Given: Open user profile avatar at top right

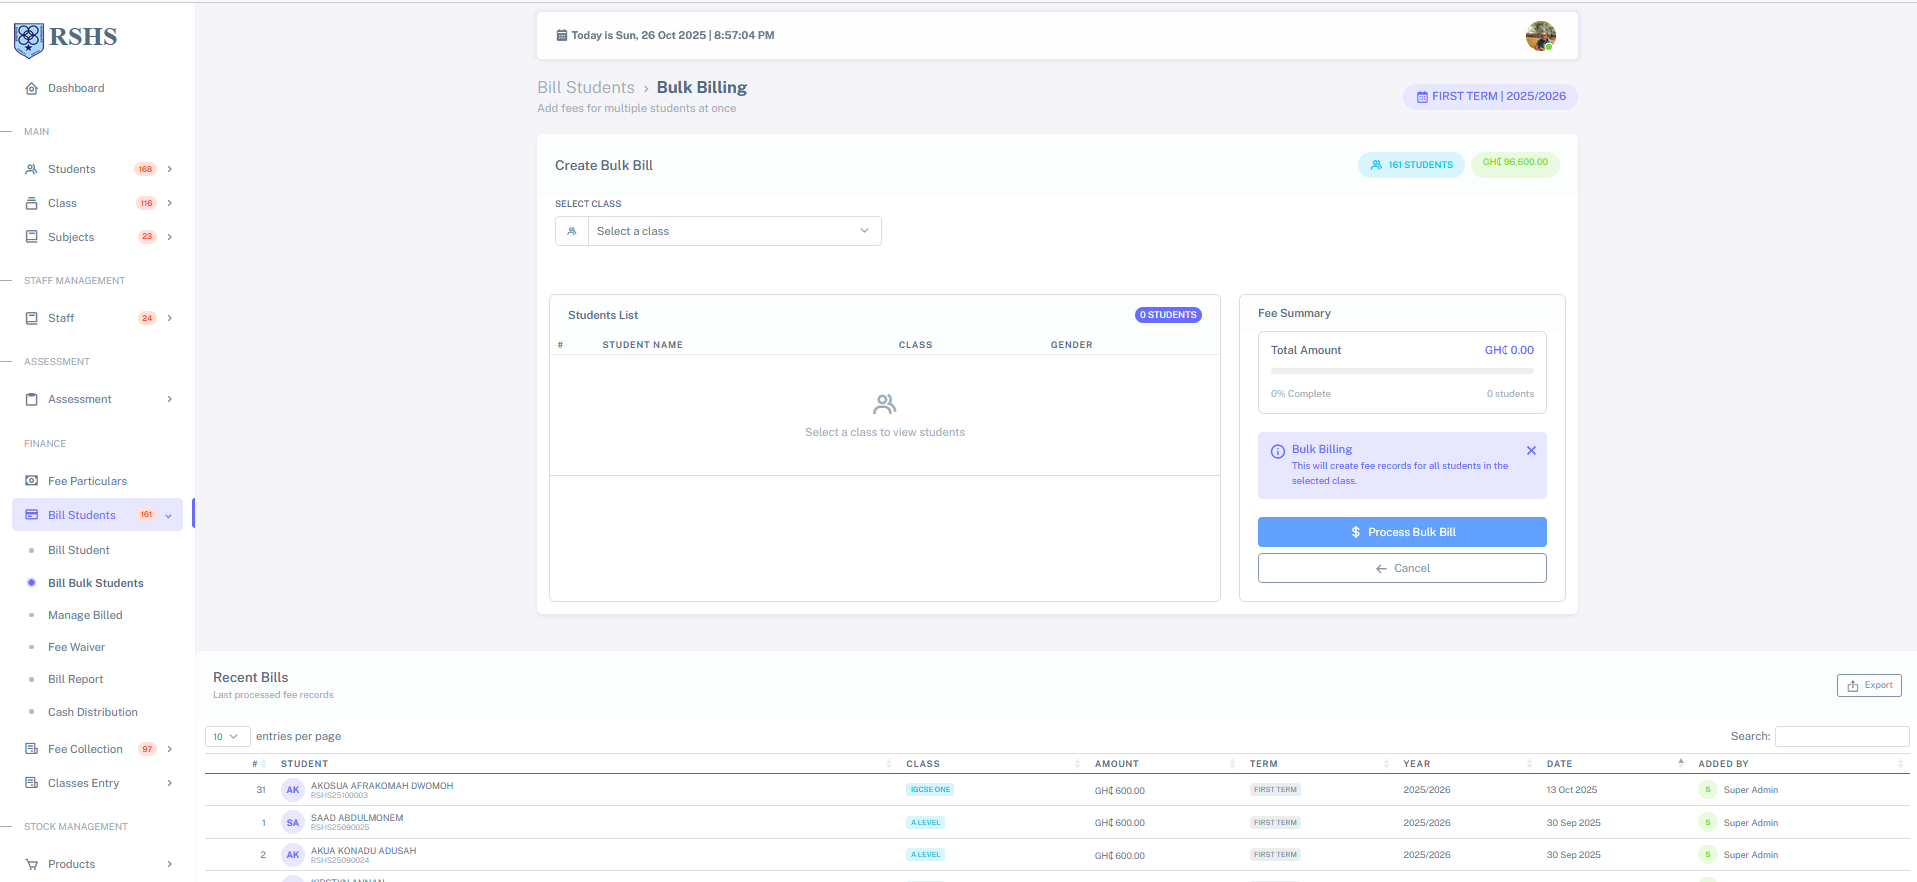Looking at the screenshot, I should click(x=1540, y=36).
